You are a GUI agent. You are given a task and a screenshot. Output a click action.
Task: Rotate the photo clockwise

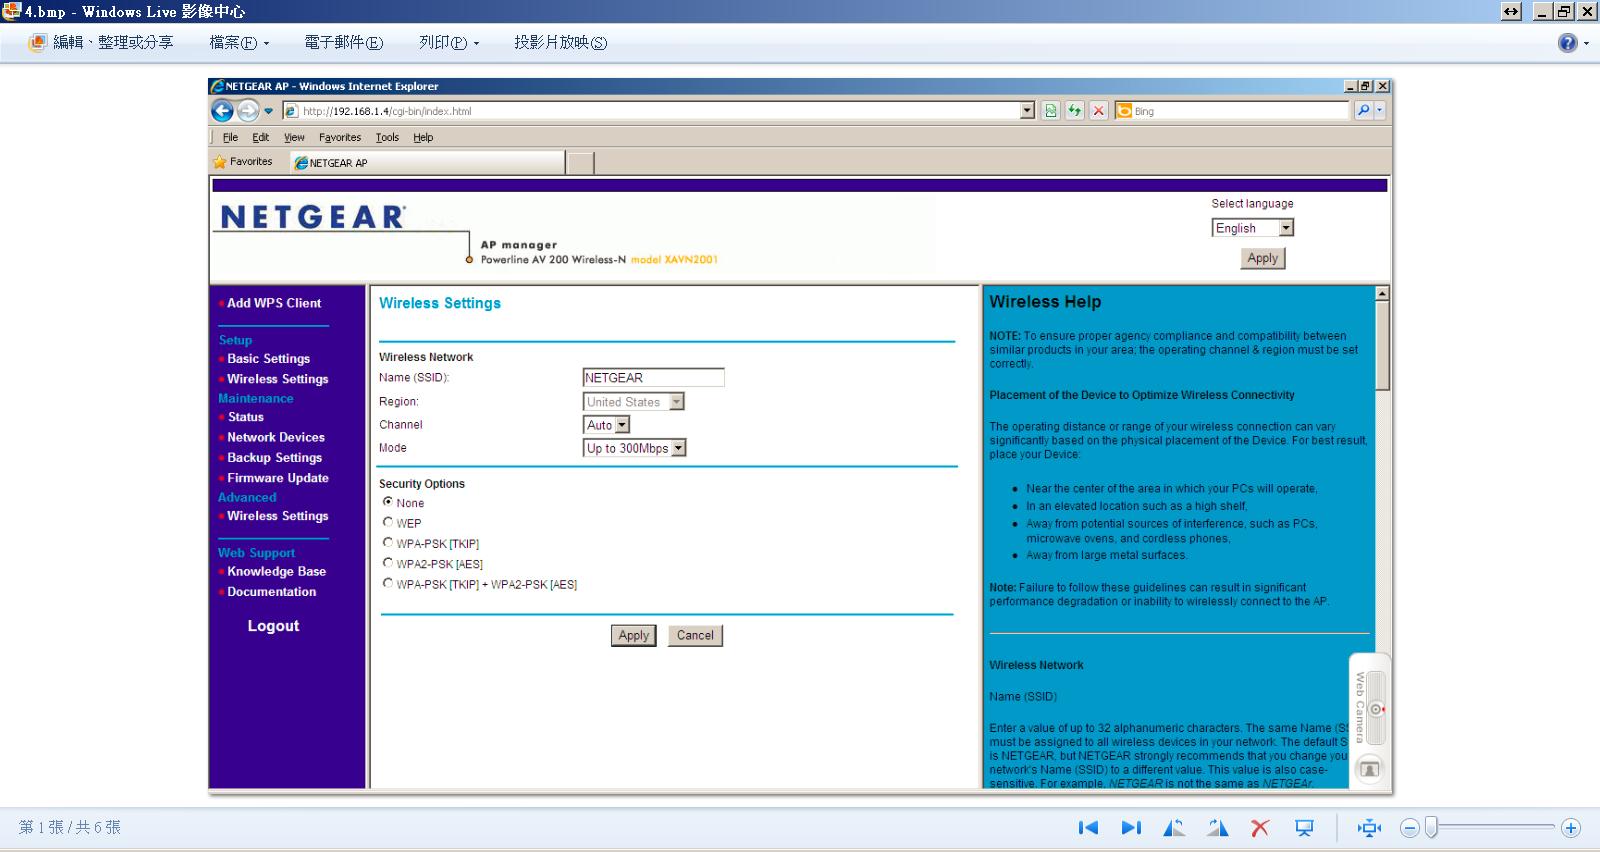pyautogui.click(x=1217, y=828)
